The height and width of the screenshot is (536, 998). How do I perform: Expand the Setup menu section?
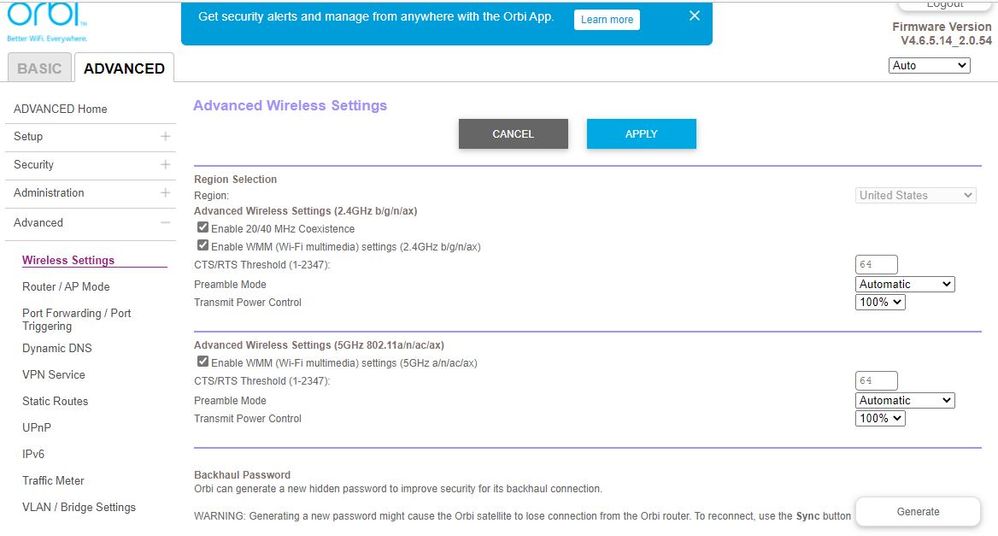[165, 137]
